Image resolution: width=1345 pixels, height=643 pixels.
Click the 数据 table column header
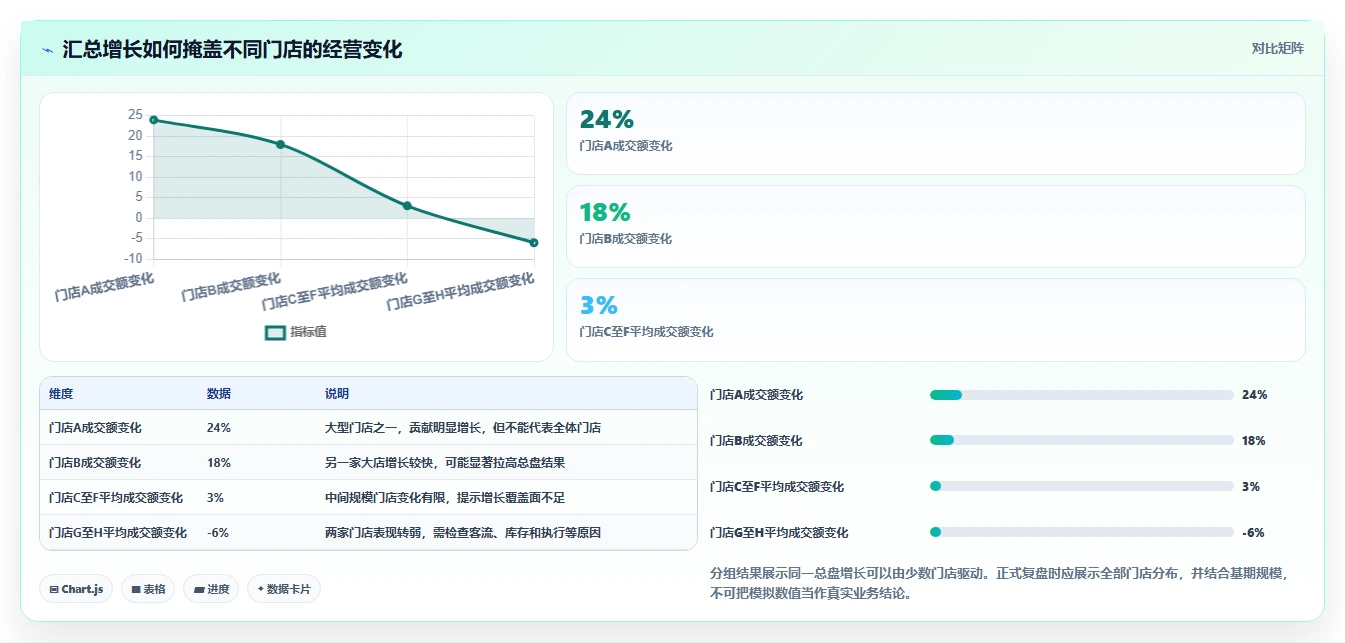219,394
